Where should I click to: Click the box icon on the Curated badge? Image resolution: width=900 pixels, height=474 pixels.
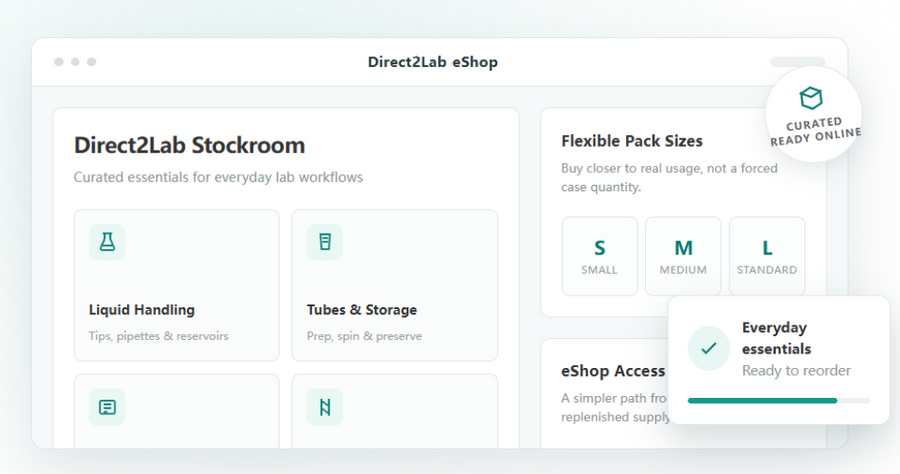811,98
